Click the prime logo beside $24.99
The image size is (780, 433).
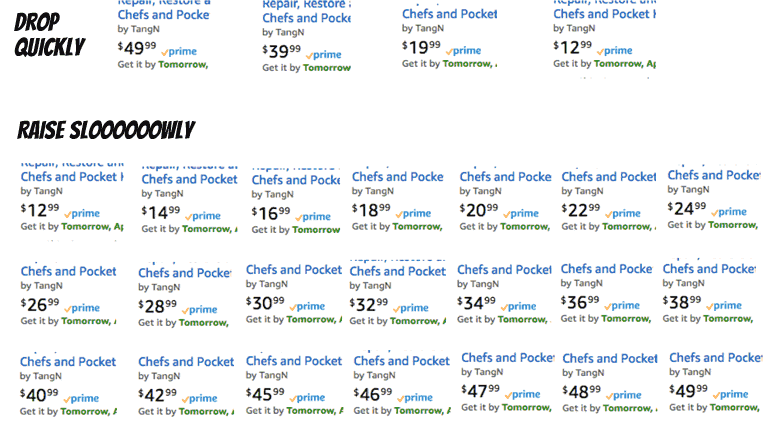click(x=729, y=212)
